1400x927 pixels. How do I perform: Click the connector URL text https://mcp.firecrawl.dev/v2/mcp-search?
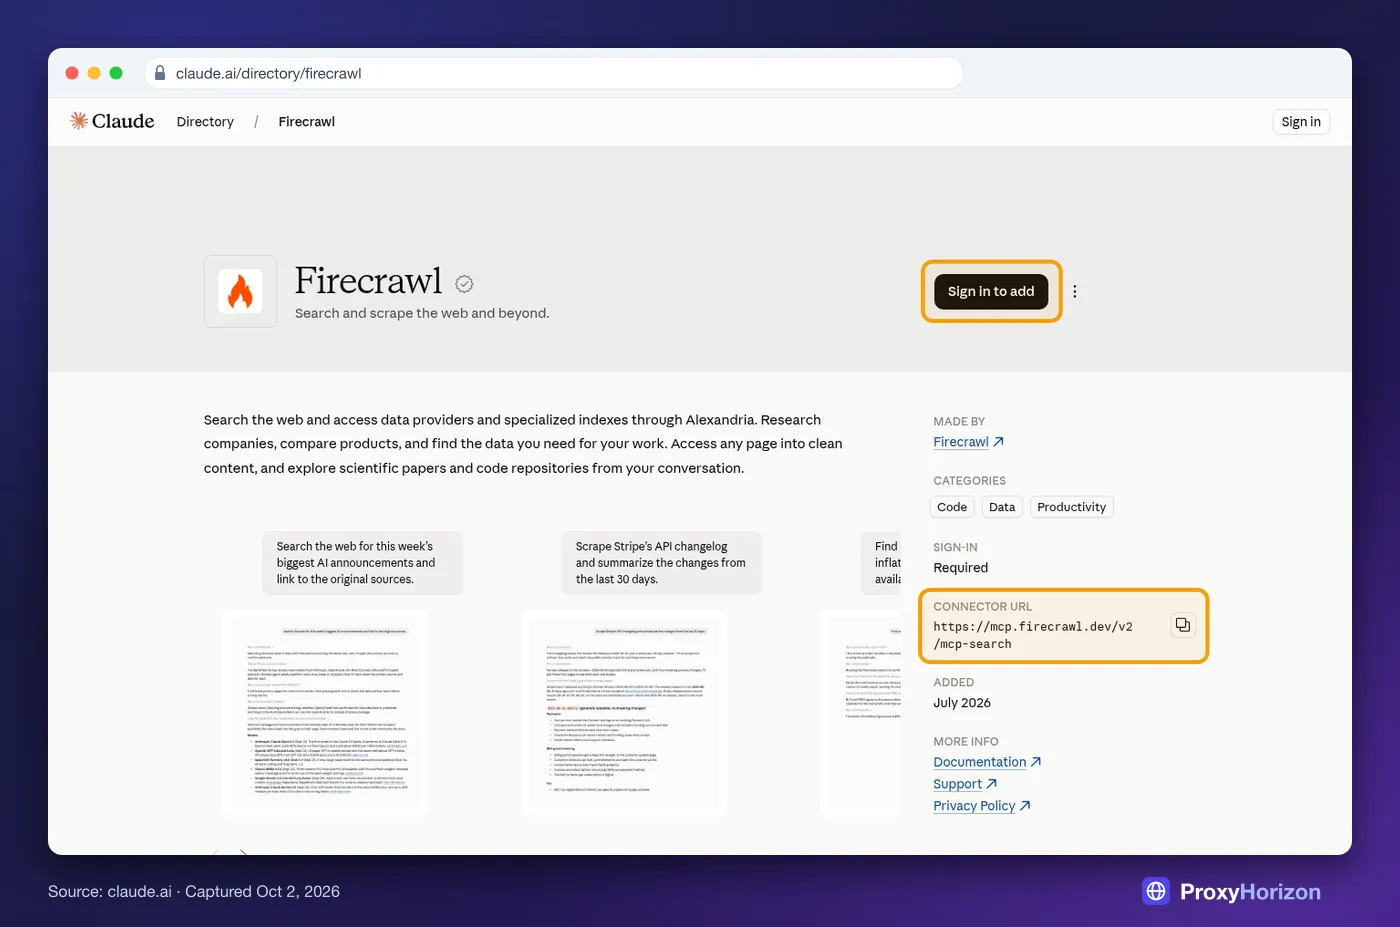[1033, 635]
